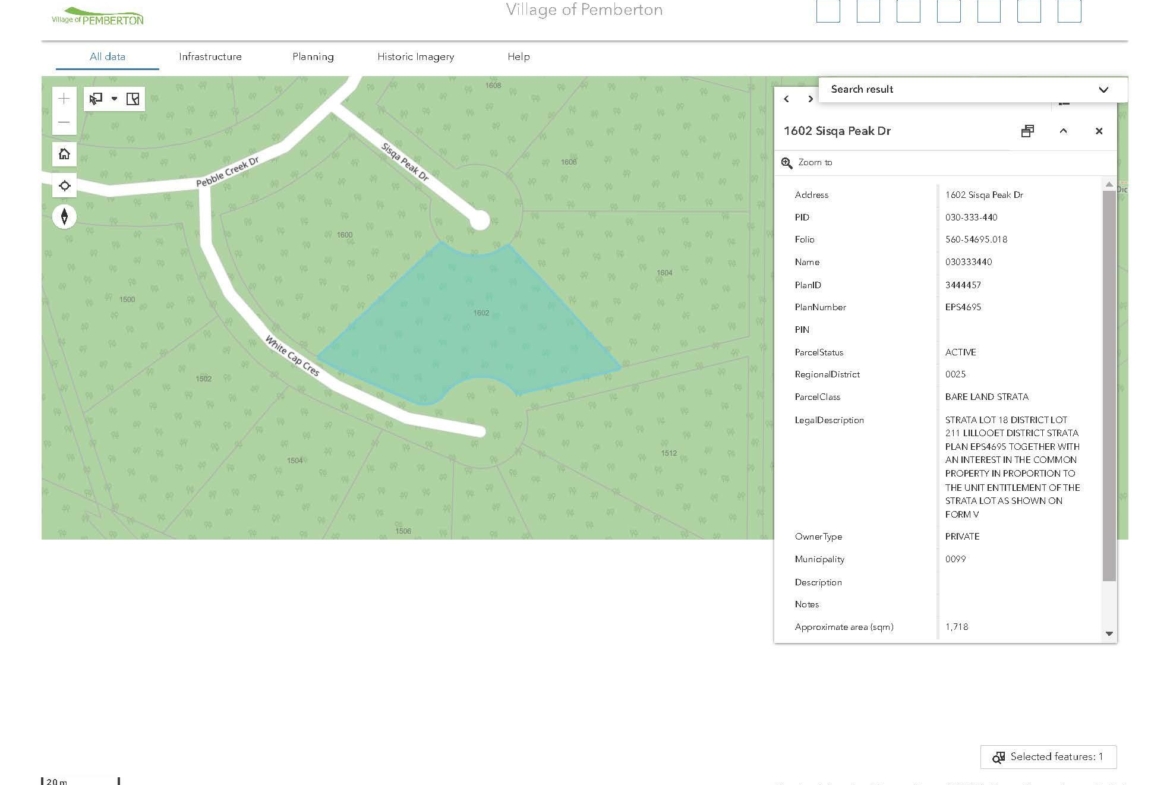Close the parcel information popup

[x=1099, y=131]
